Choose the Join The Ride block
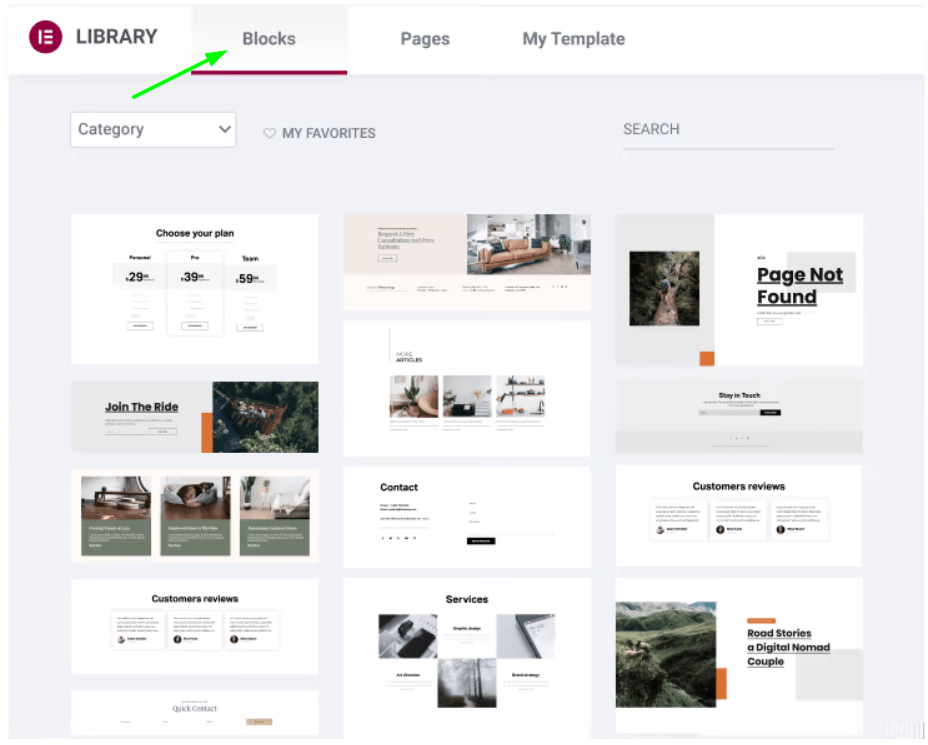Screen dimensions: 928x745 click(x=195, y=417)
